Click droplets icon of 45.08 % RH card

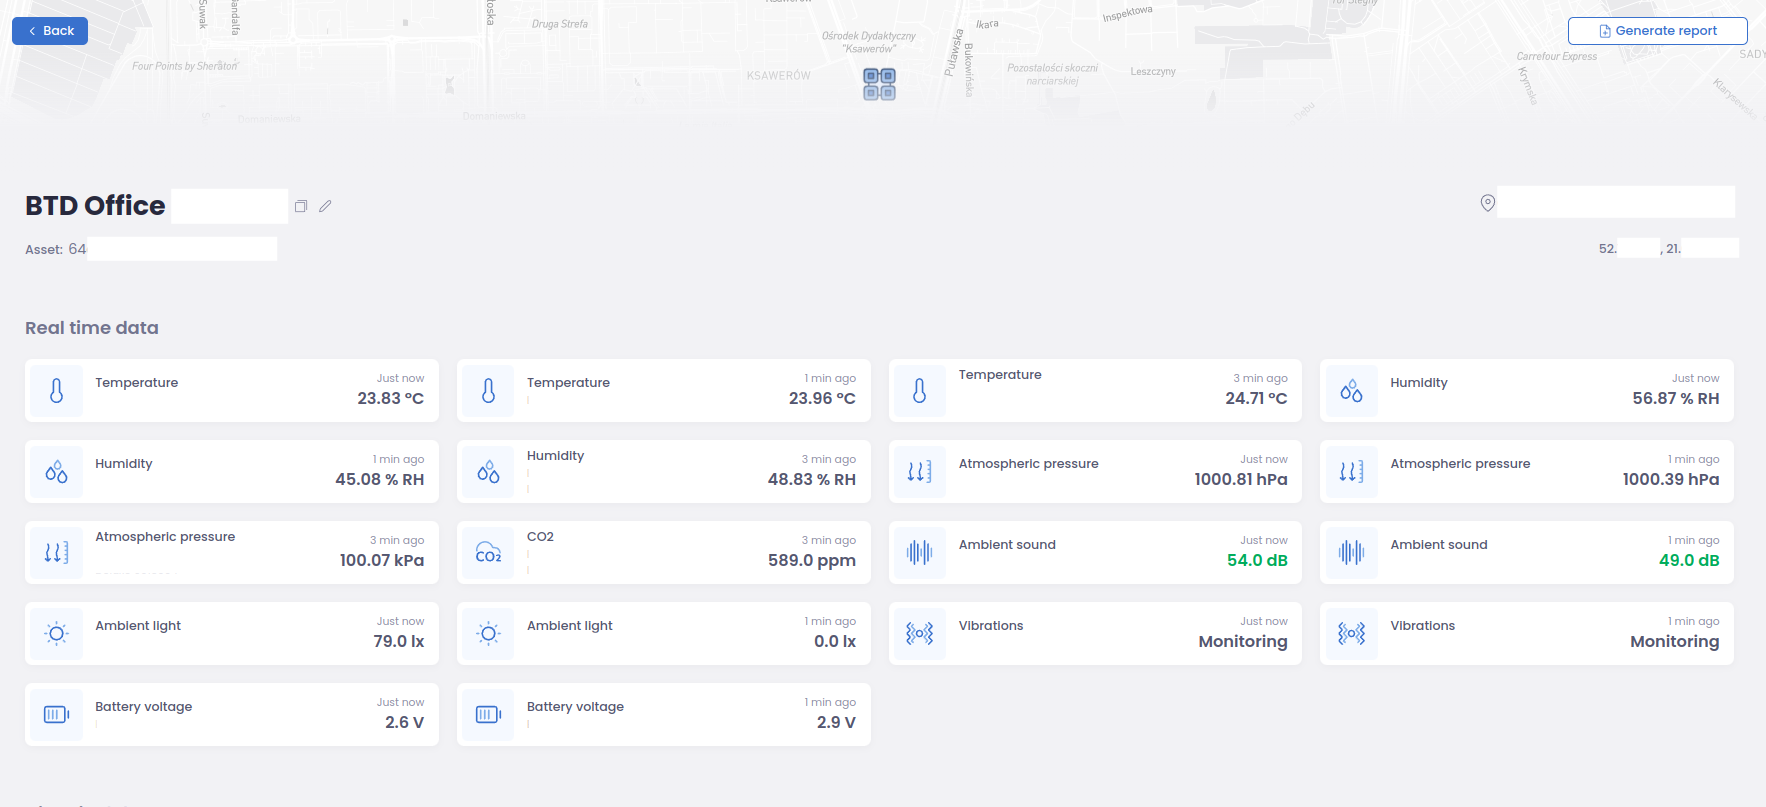tap(57, 472)
